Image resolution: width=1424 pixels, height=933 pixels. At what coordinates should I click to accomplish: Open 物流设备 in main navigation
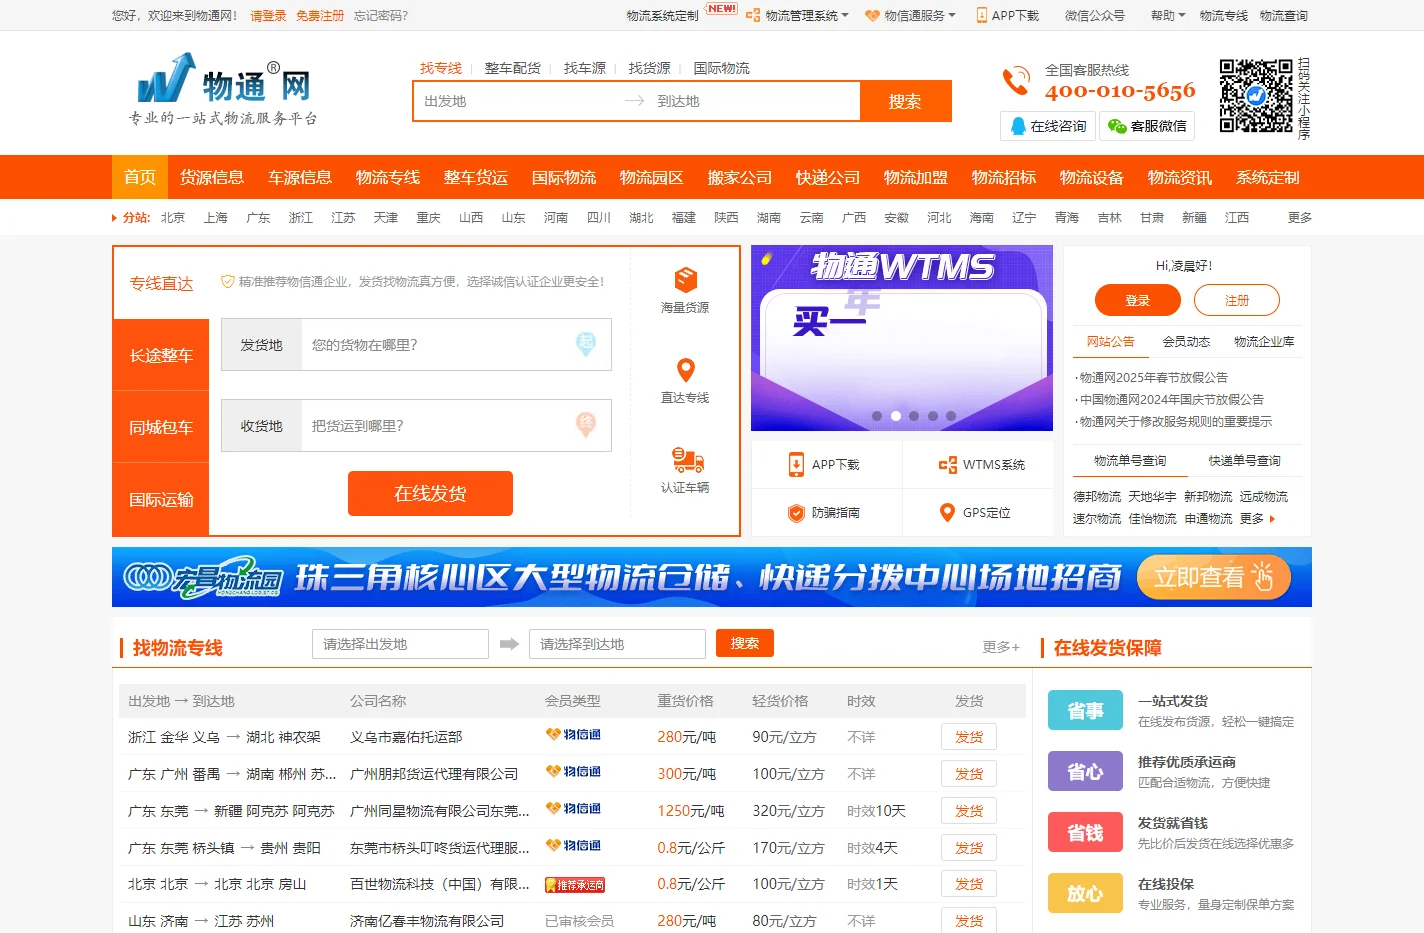click(x=1092, y=177)
